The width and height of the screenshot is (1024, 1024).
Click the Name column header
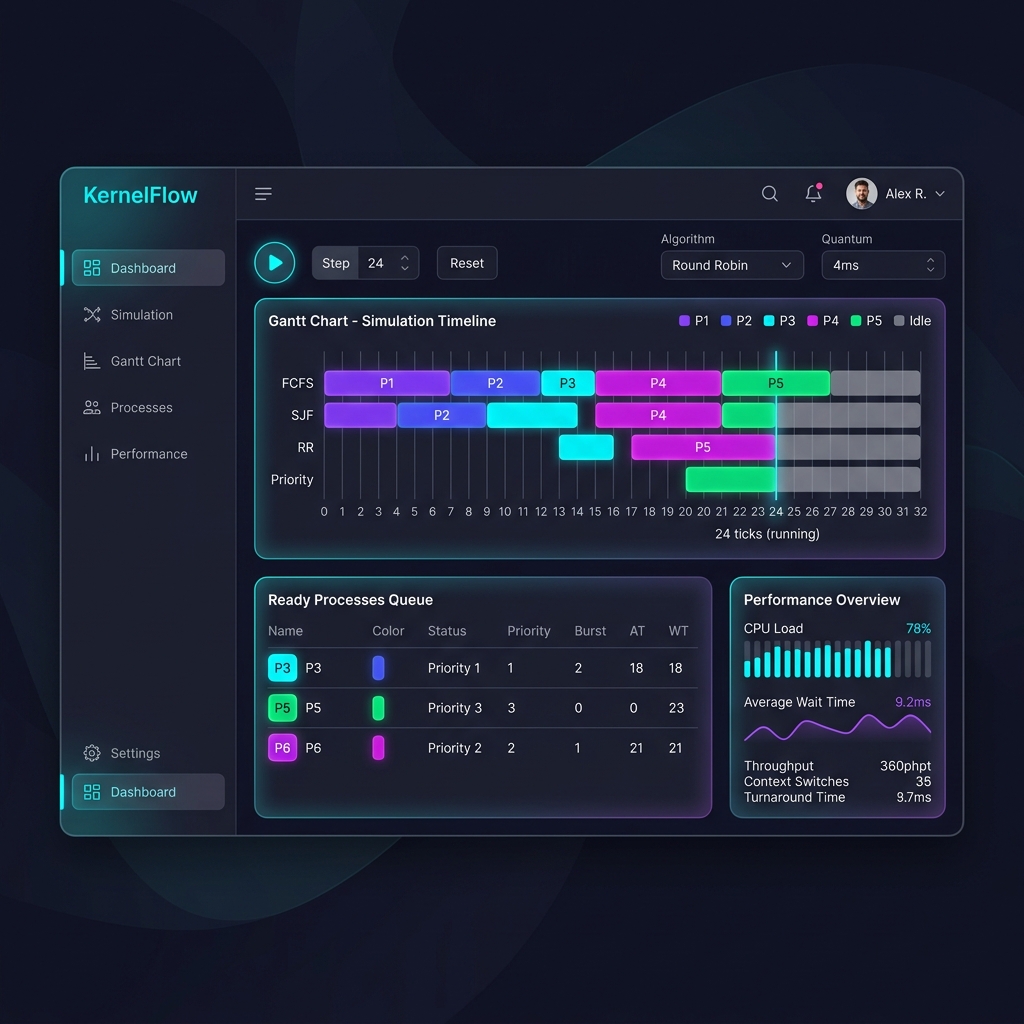[x=285, y=631]
